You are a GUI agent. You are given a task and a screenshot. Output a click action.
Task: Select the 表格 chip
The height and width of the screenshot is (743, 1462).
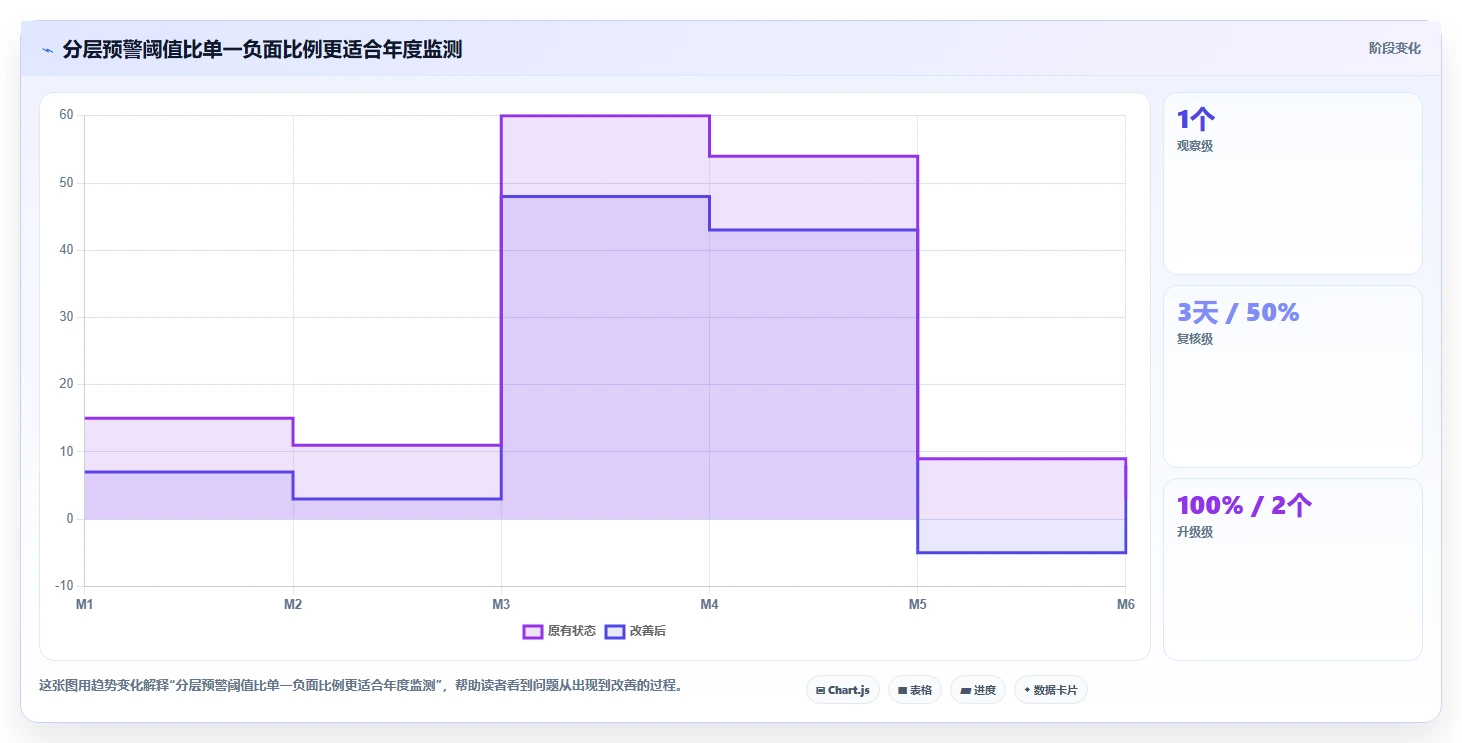coord(914,690)
